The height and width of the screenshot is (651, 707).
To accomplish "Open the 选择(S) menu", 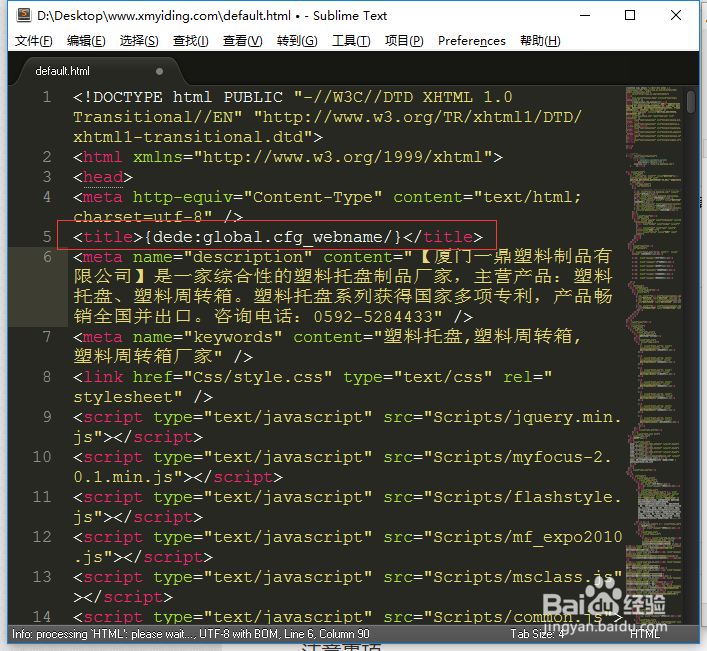I will (x=139, y=41).
